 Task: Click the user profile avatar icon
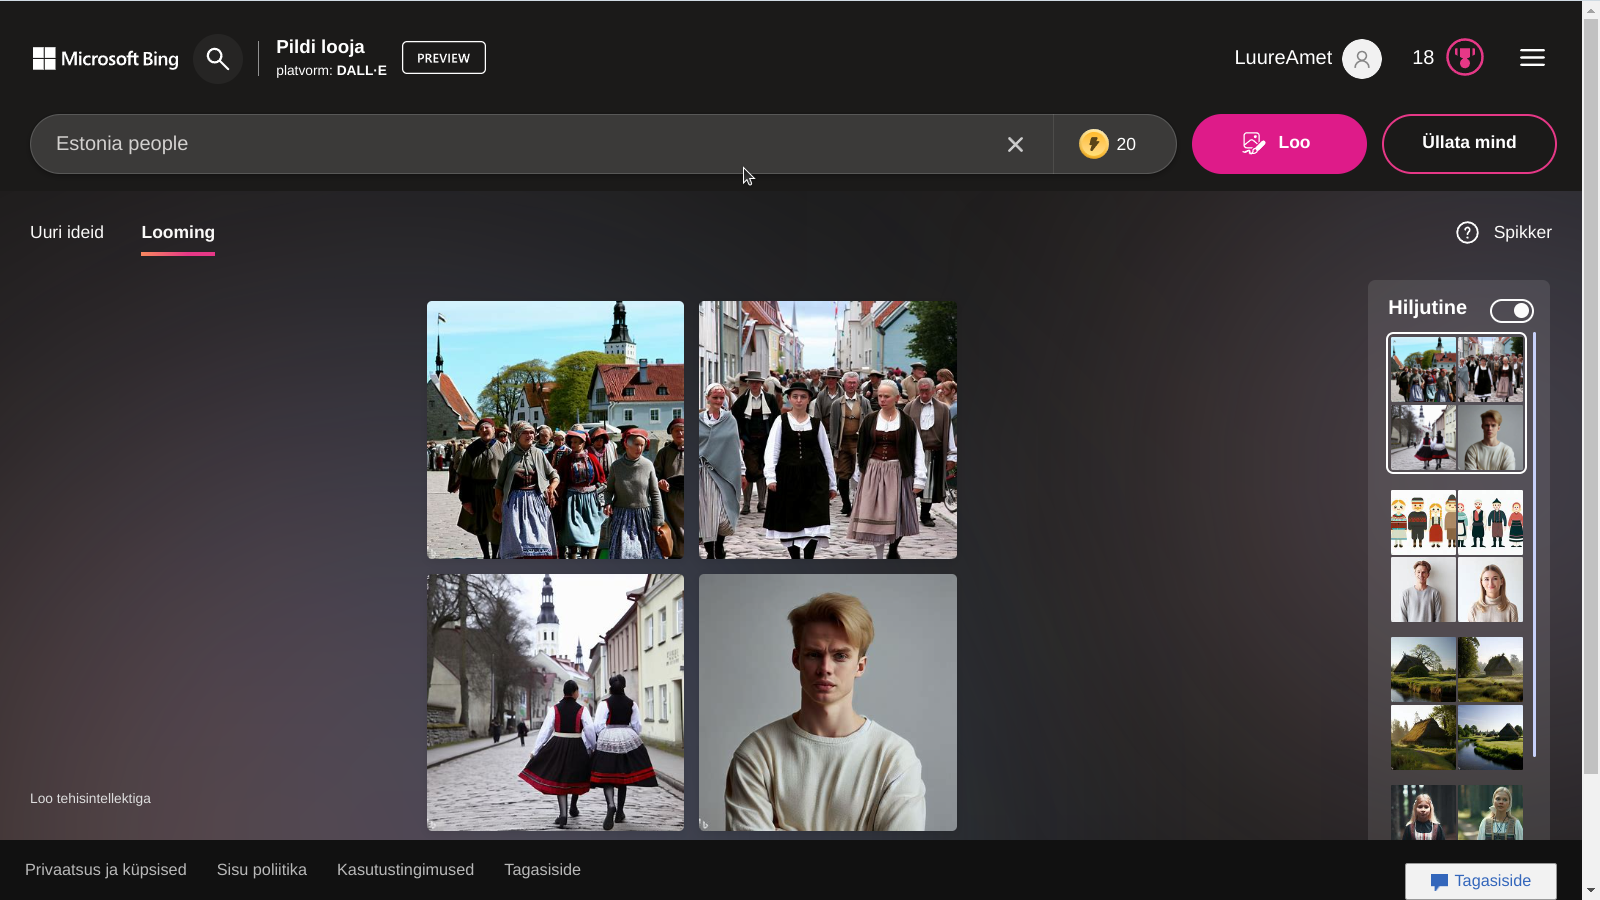1361,59
